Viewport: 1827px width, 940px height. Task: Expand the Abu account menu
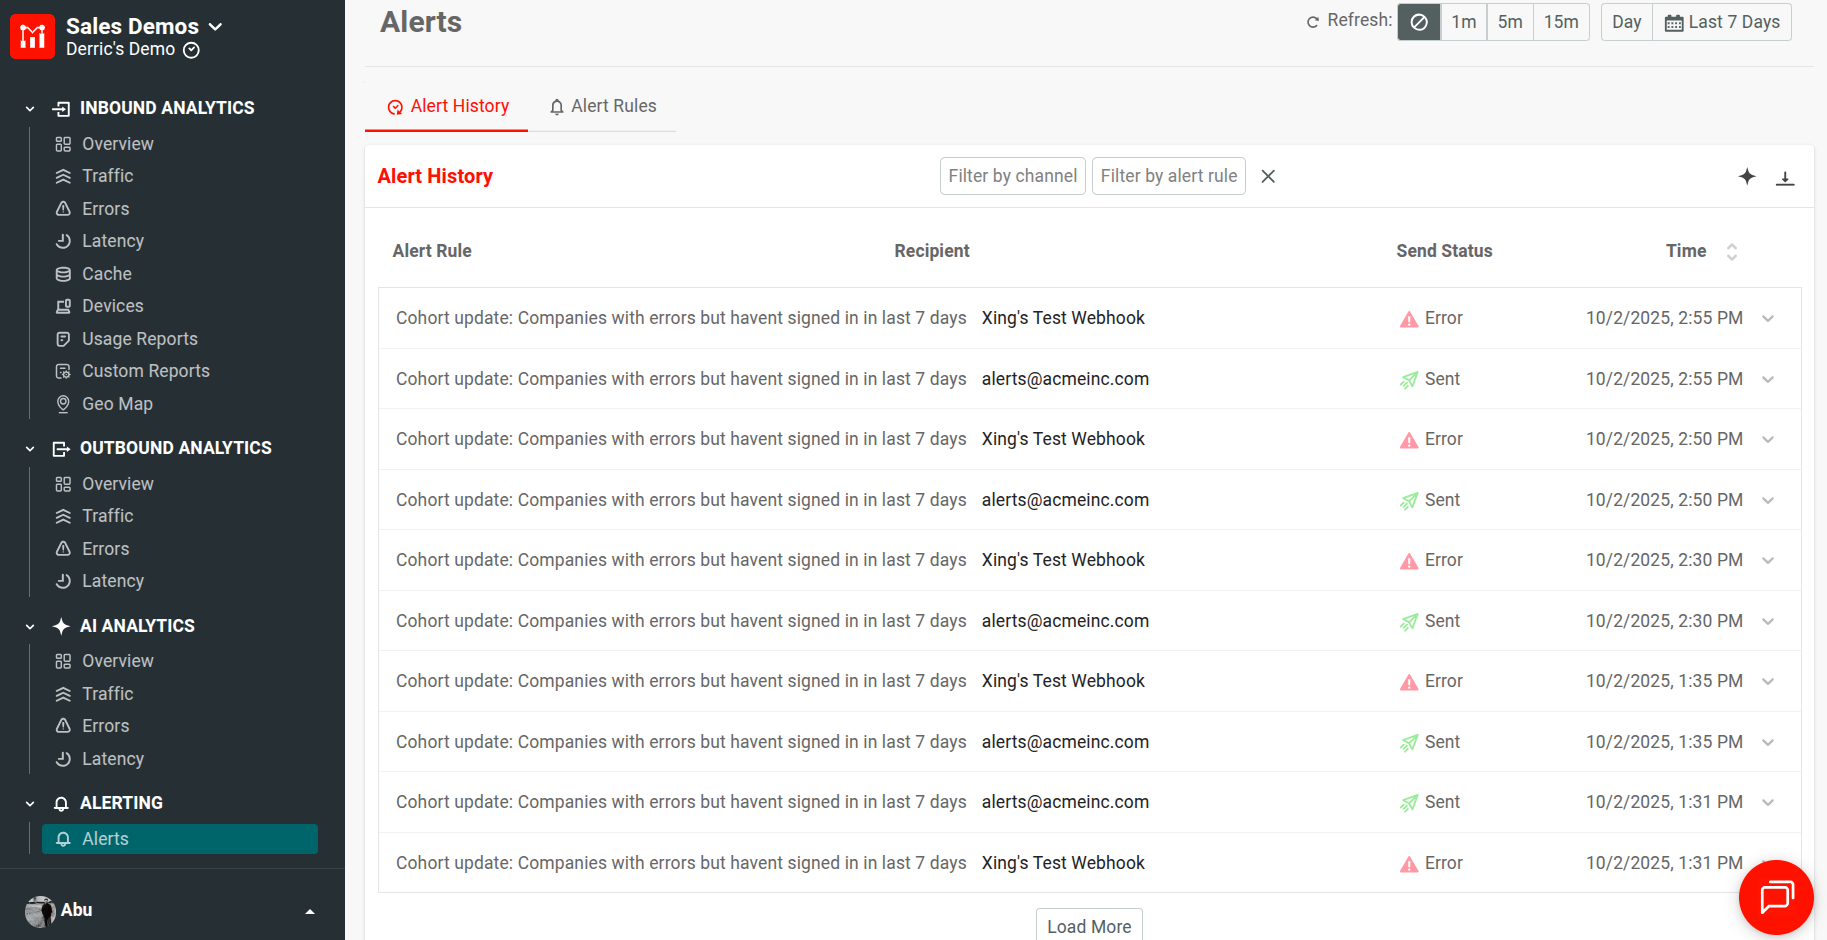[308, 910]
